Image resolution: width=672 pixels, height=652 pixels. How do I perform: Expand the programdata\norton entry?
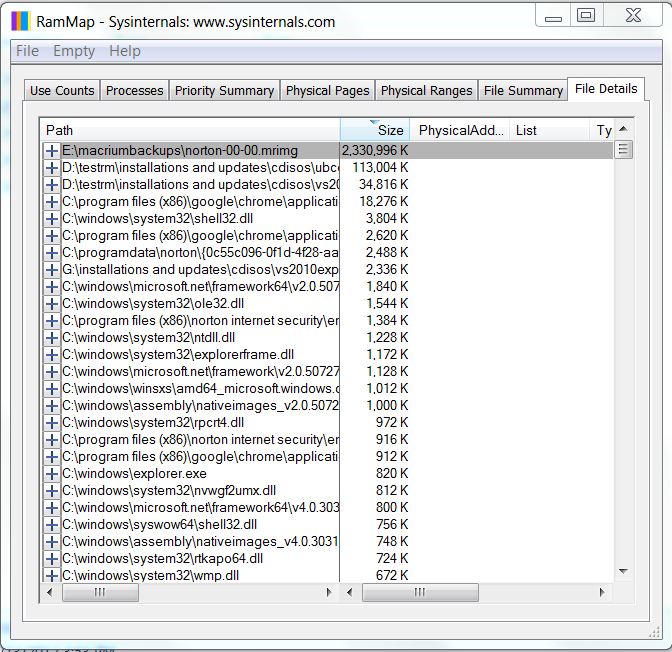click(52, 253)
